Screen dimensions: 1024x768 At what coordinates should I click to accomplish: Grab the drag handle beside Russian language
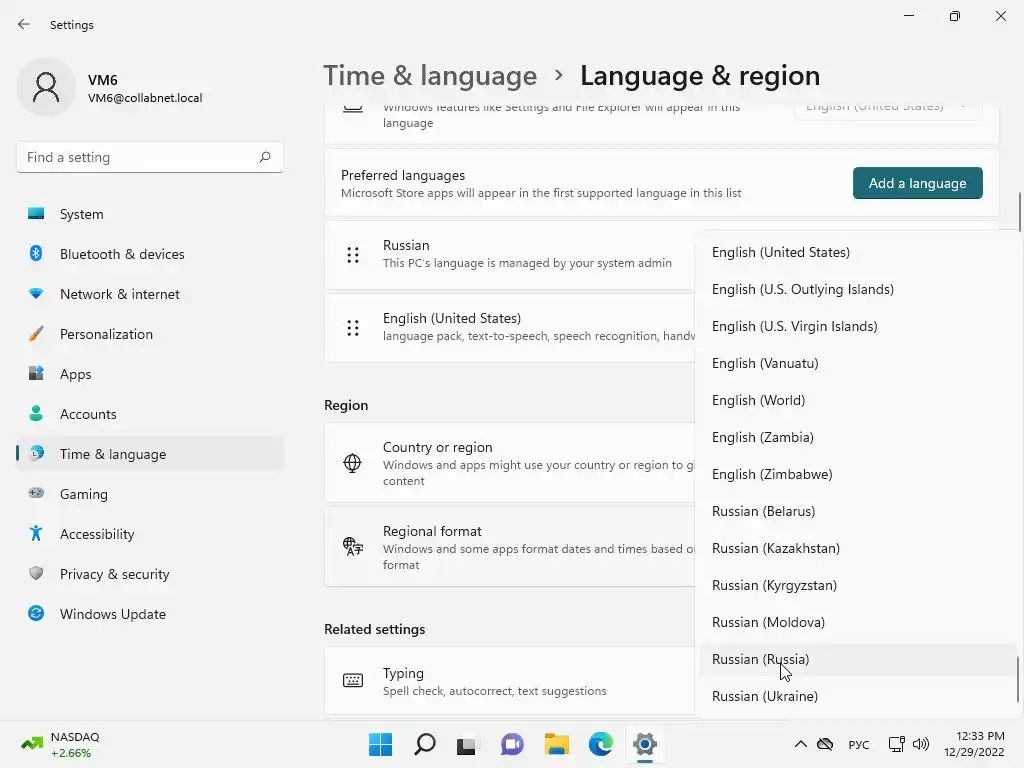(x=353, y=255)
